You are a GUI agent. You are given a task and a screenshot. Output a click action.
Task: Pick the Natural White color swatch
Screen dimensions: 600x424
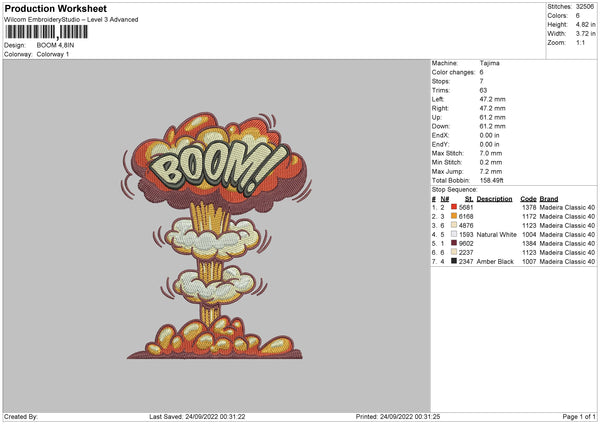pos(454,234)
